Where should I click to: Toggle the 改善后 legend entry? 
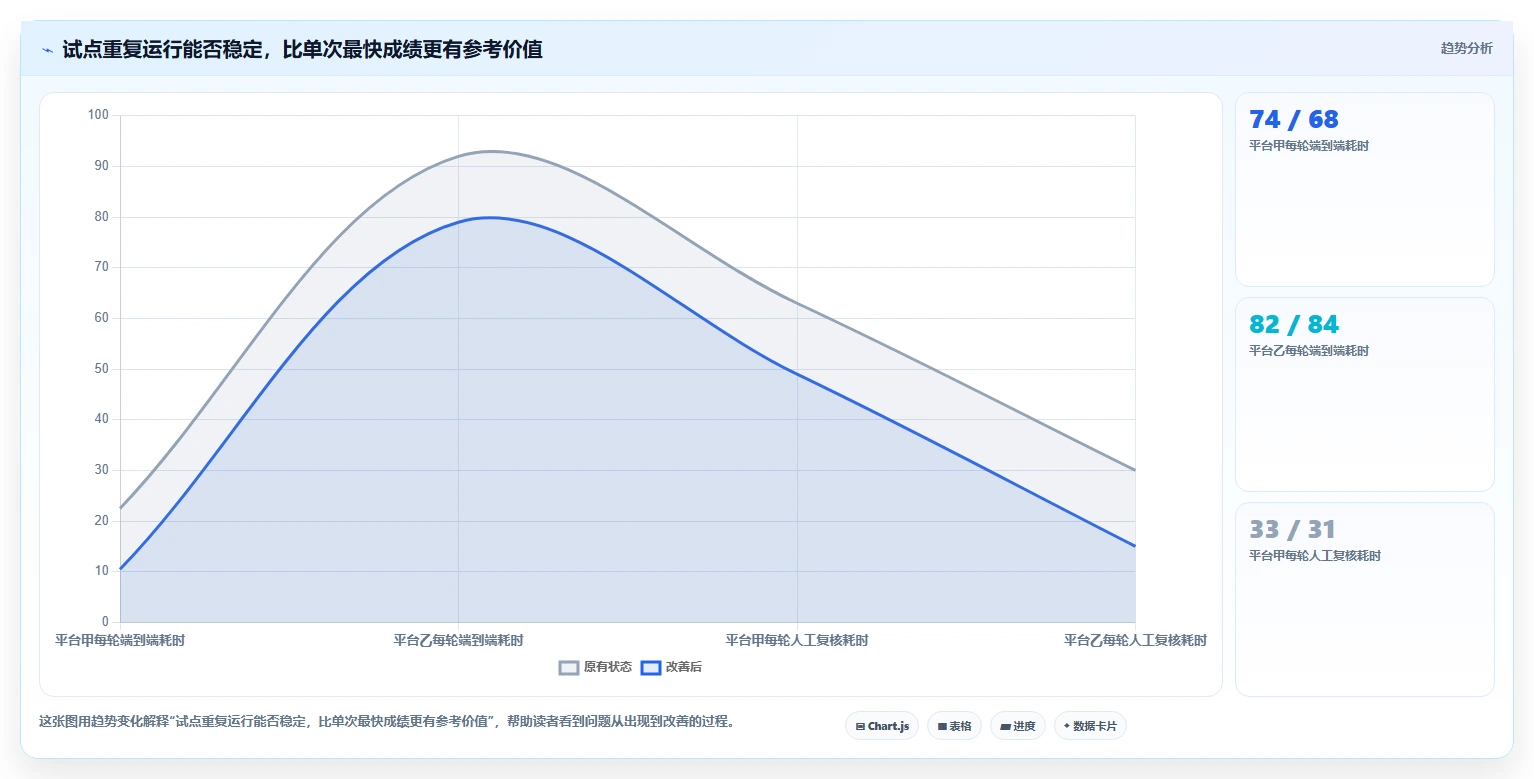pos(671,667)
